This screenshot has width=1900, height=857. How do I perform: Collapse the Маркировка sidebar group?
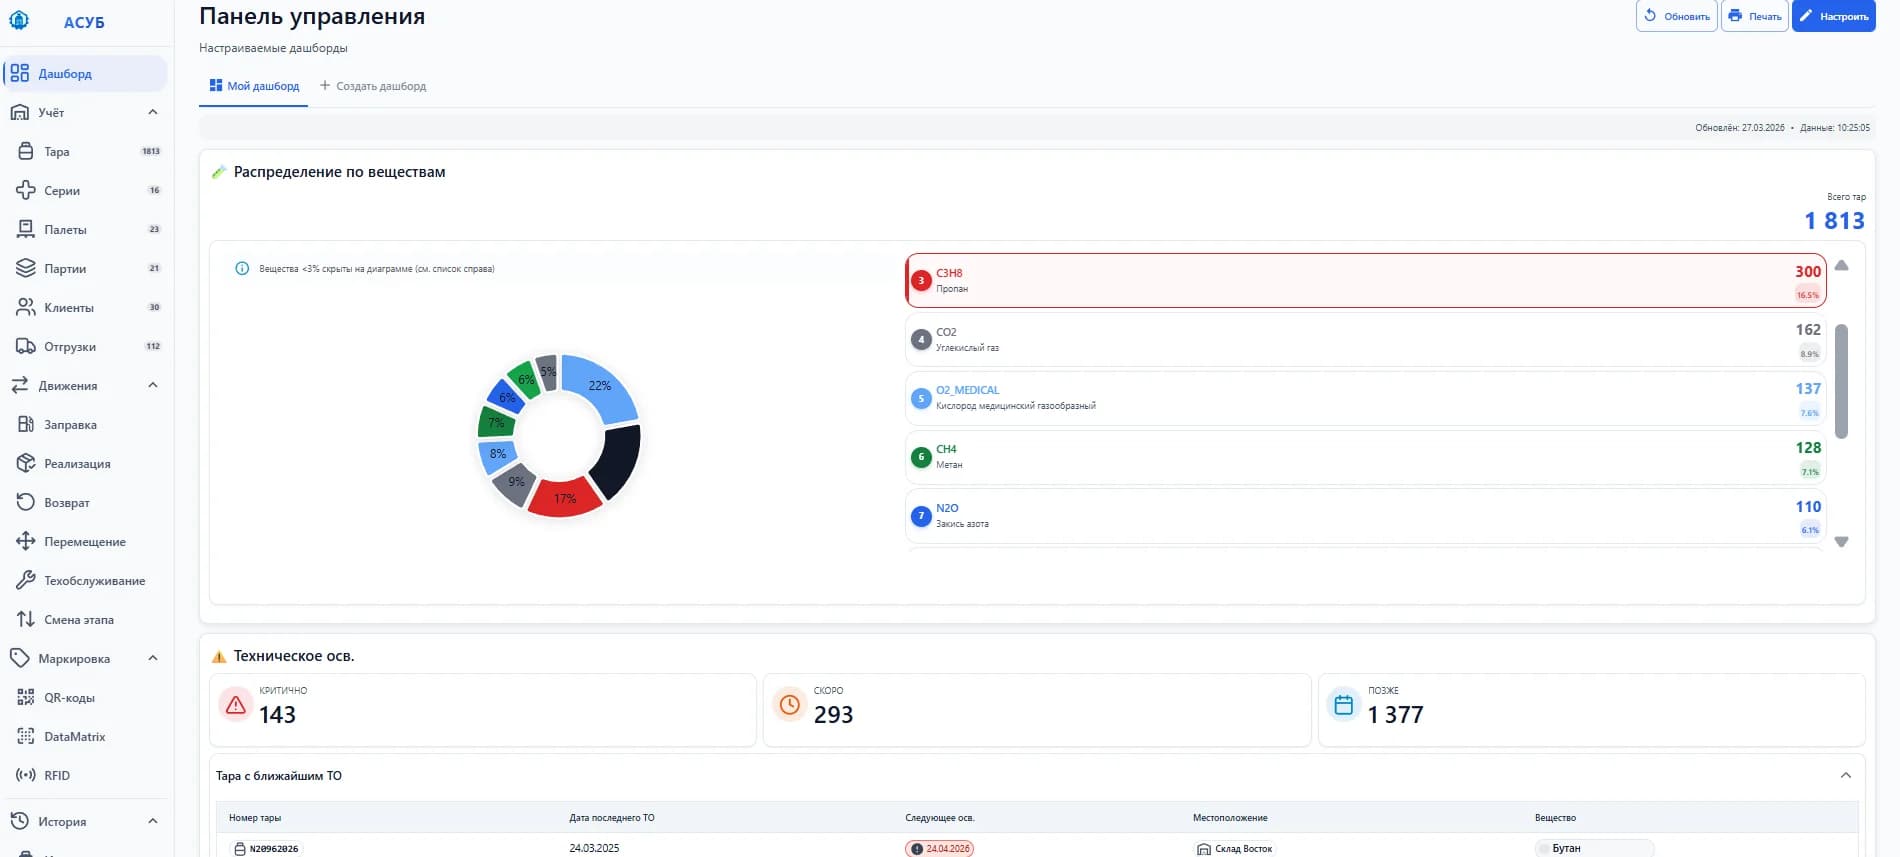point(153,658)
